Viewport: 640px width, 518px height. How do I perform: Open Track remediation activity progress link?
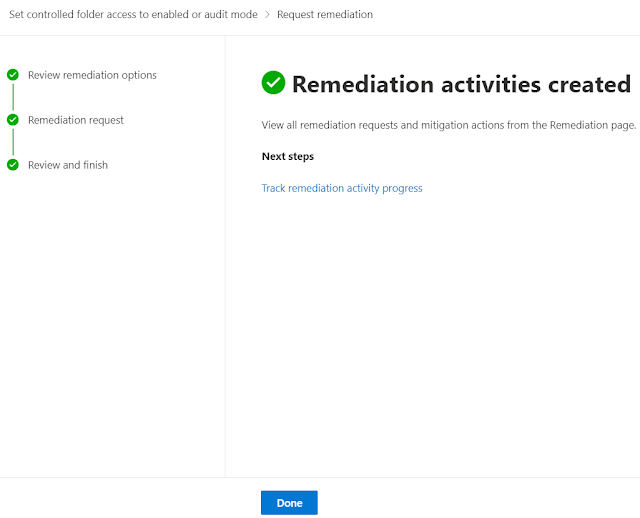click(342, 188)
